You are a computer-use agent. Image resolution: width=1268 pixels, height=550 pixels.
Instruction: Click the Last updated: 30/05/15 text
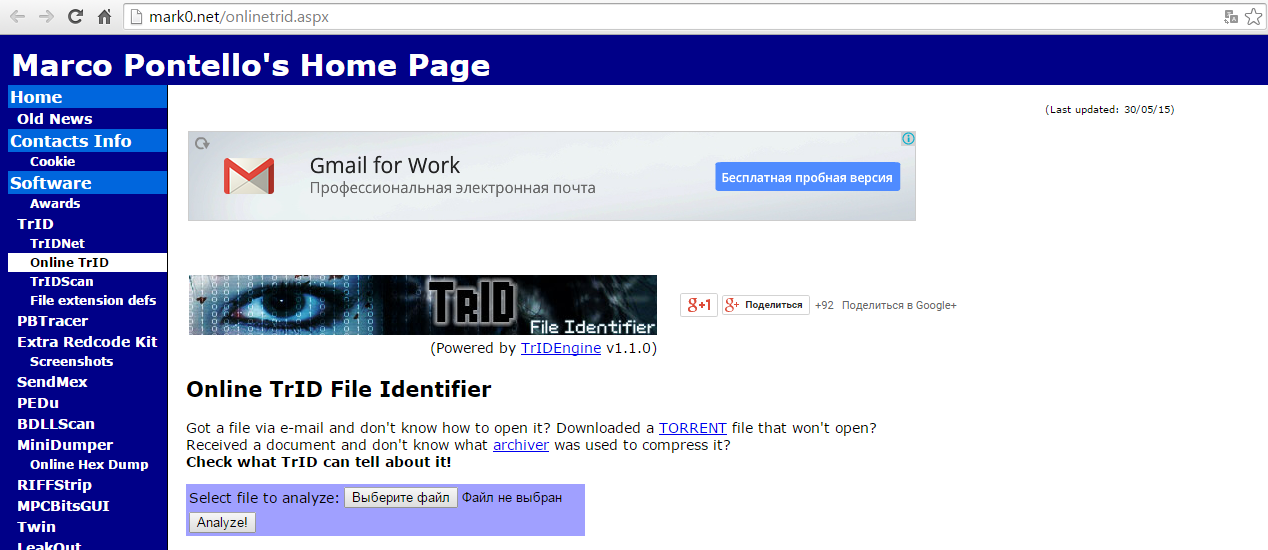(1110, 110)
